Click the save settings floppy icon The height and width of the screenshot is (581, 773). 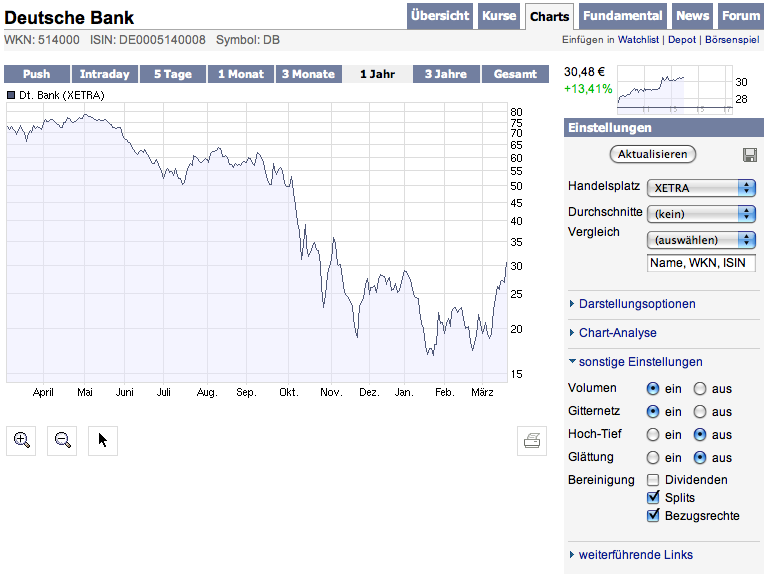749,155
